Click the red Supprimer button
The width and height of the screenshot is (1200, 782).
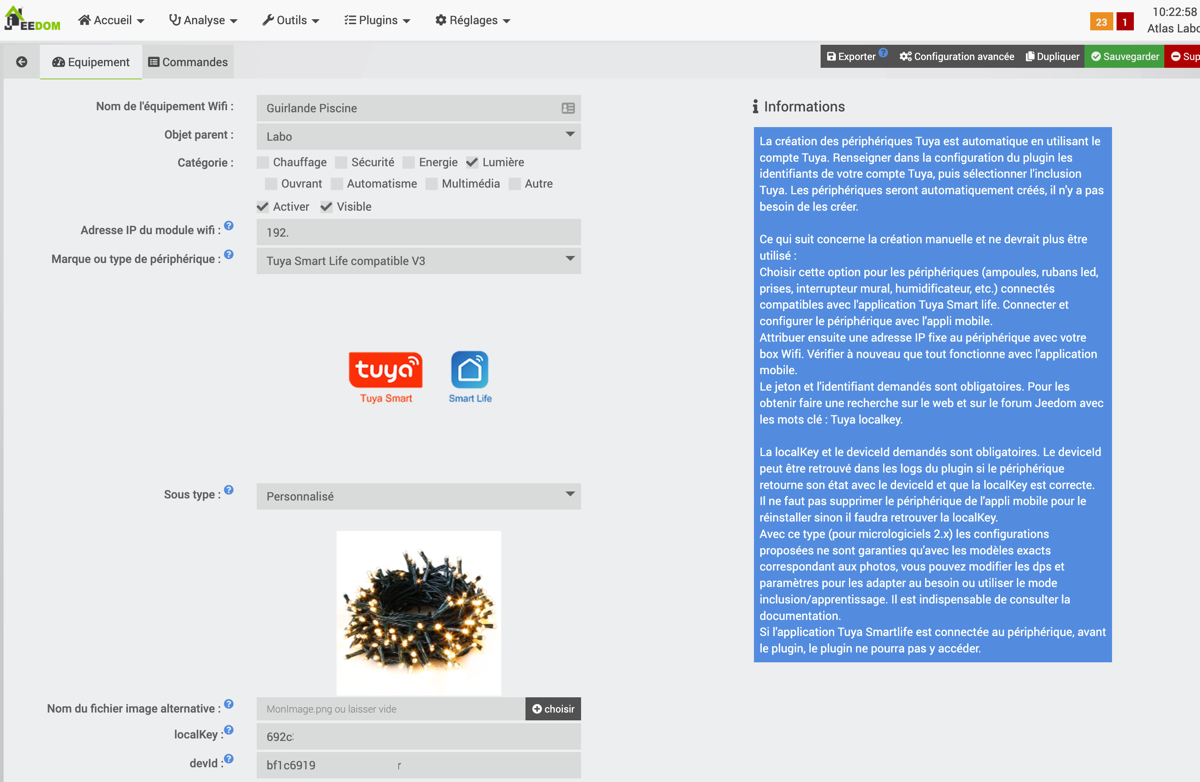click(1183, 57)
